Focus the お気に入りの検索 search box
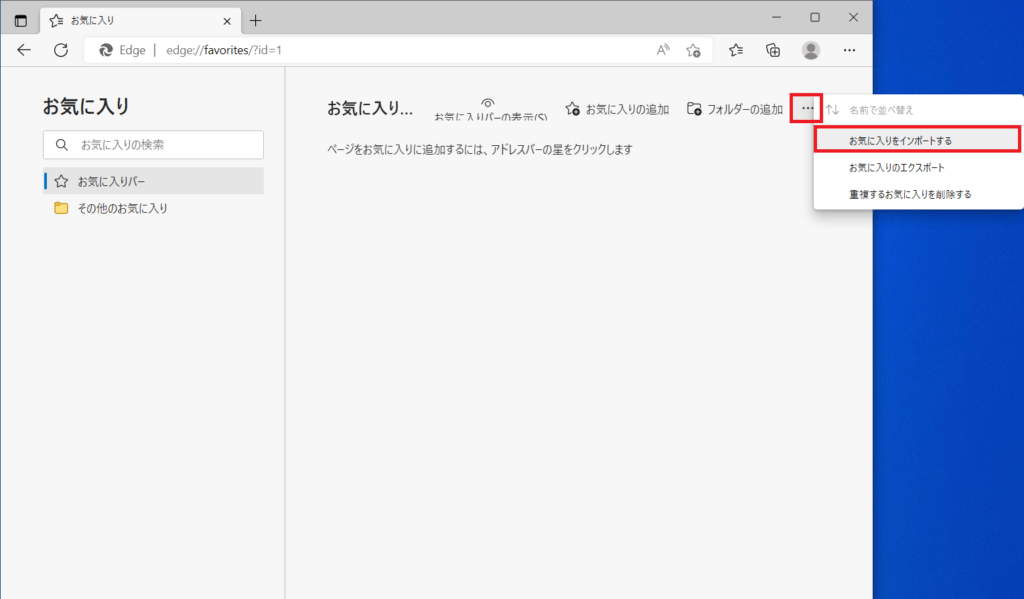Image resolution: width=1024 pixels, height=599 pixels. pyautogui.click(x=153, y=145)
